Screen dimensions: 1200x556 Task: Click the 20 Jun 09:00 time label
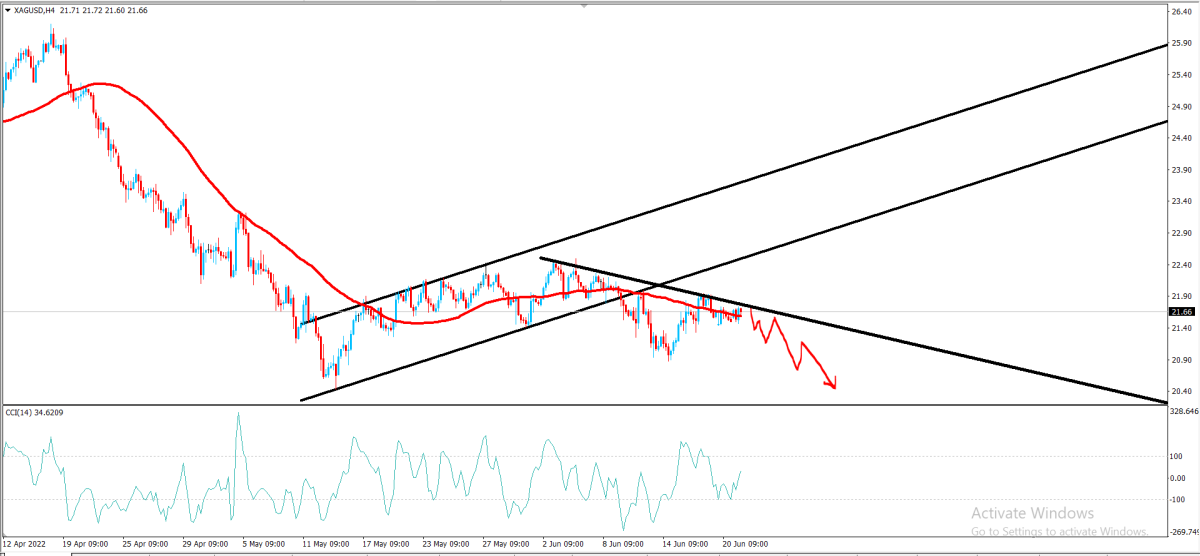745,544
